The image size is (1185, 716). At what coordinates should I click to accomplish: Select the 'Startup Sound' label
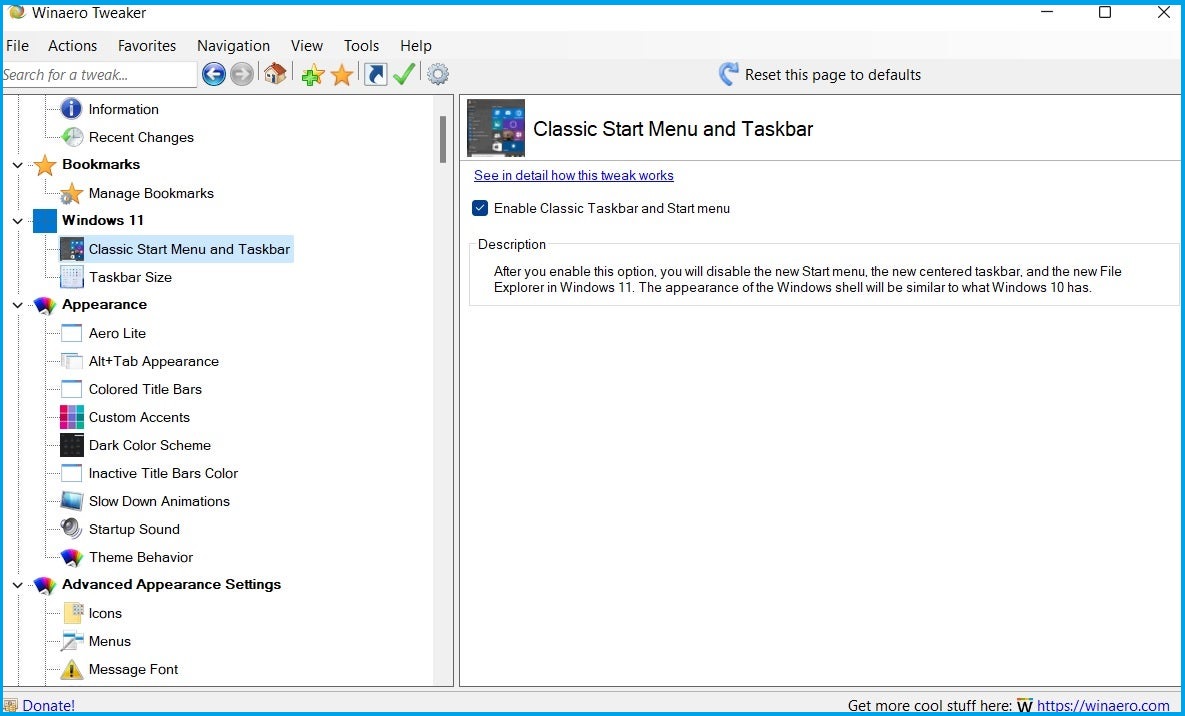pos(134,528)
